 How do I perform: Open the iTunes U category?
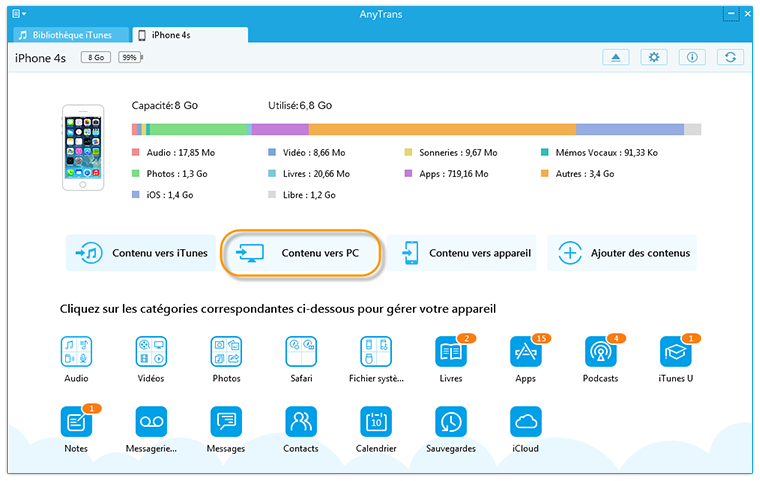(676, 352)
